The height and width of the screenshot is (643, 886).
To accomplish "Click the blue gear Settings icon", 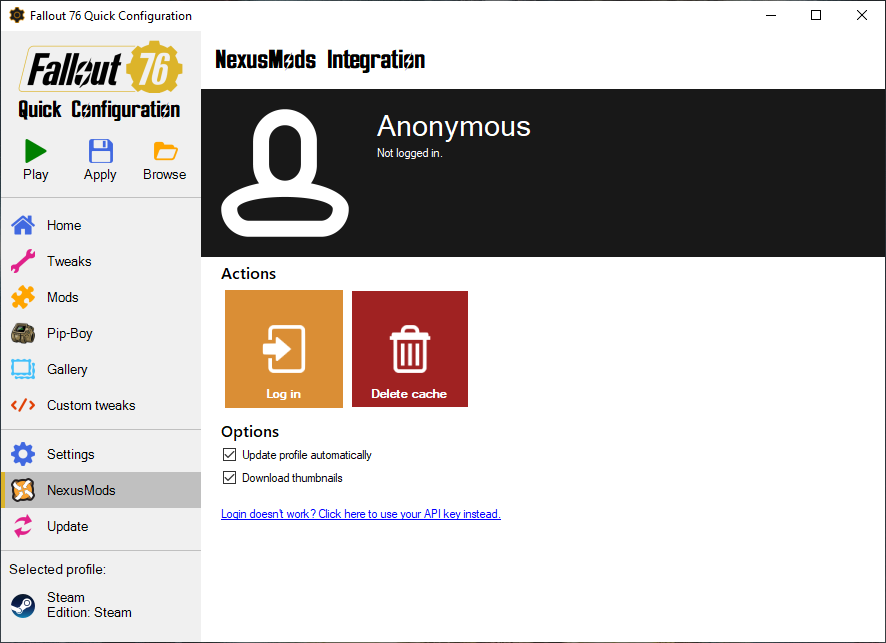I will pos(23,454).
